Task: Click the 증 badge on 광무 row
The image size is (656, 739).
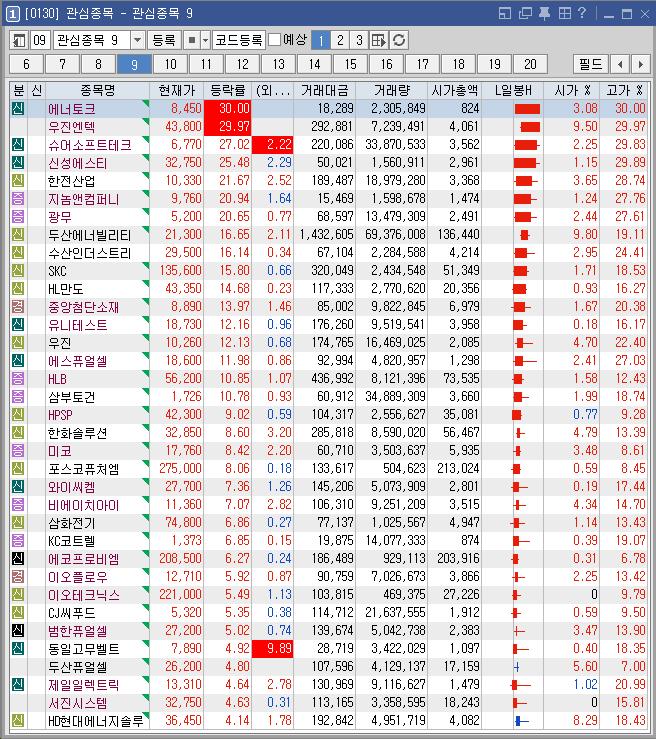Action: click(x=18, y=216)
